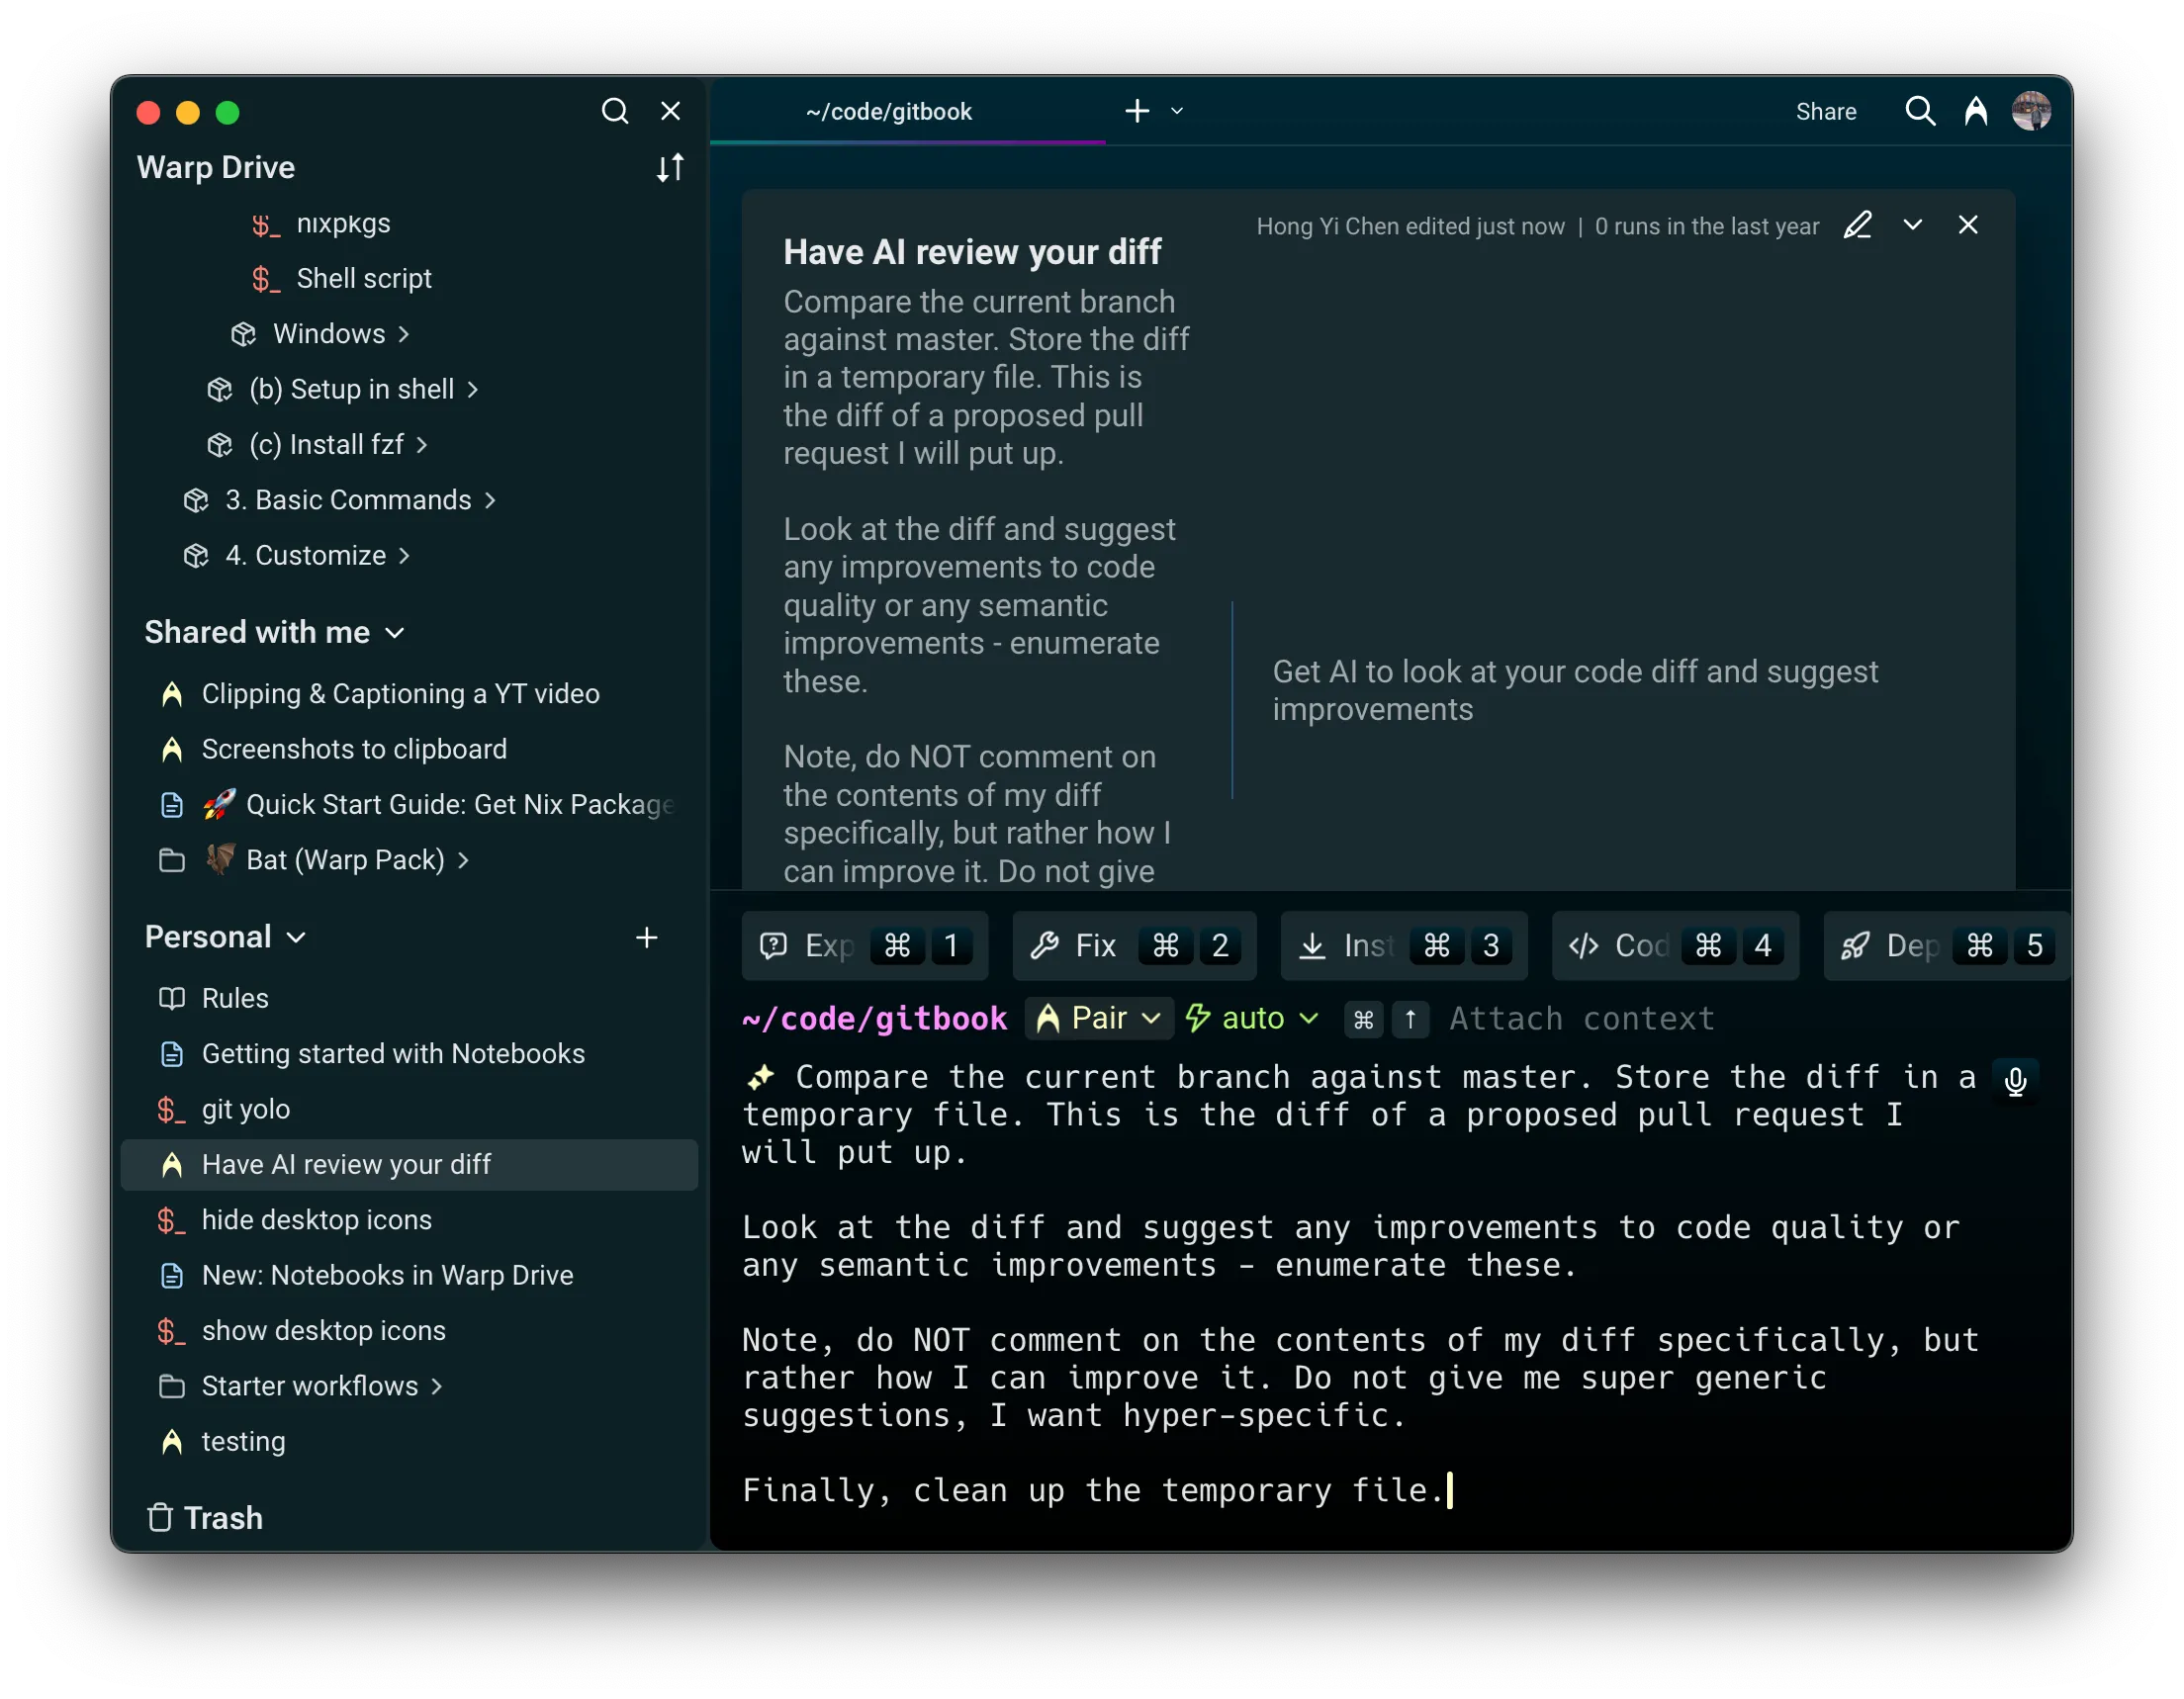The image size is (2184, 1699).
Task: Click the Code suggestion chip
Action: [x=1675, y=946]
